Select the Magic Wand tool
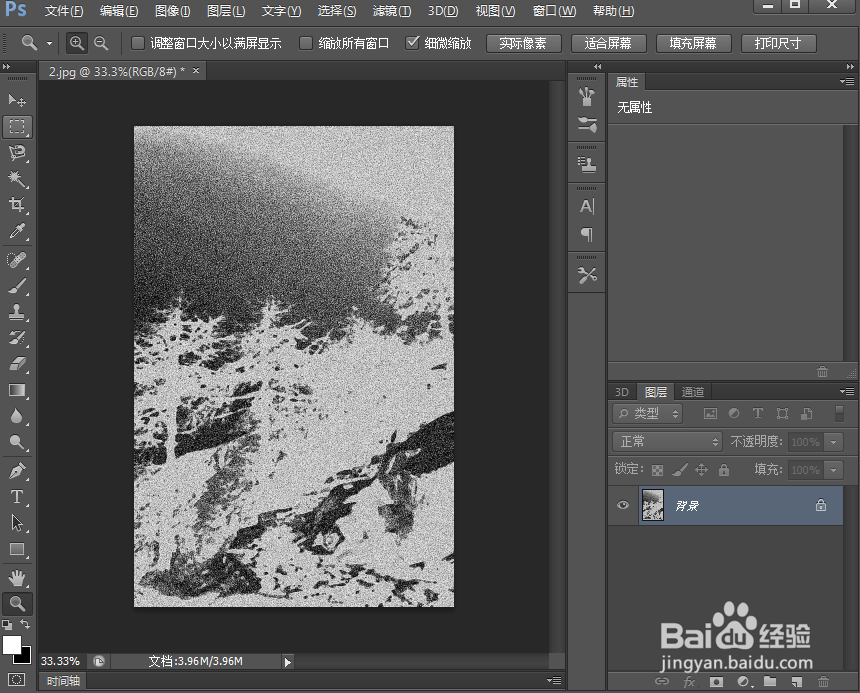The width and height of the screenshot is (860, 693). pyautogui.click(x=17, y=179)
